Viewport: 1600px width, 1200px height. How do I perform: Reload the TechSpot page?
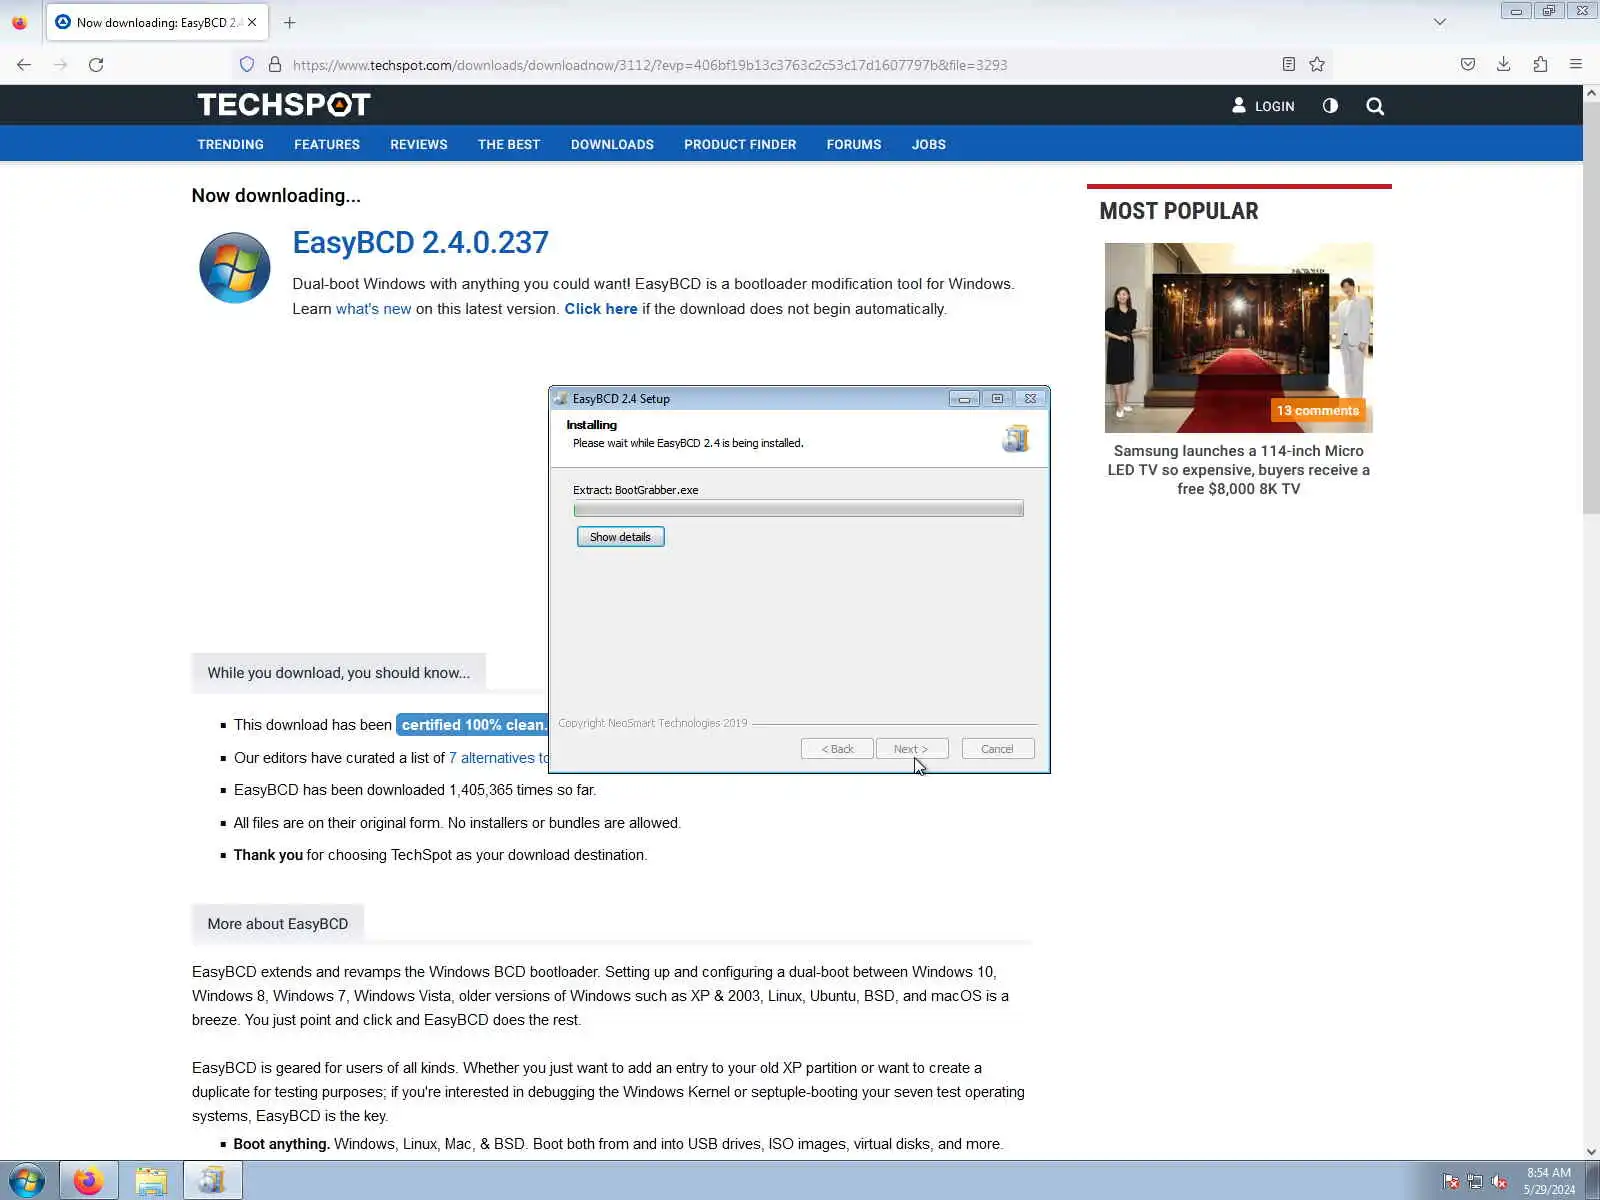(x=96, y=65)
